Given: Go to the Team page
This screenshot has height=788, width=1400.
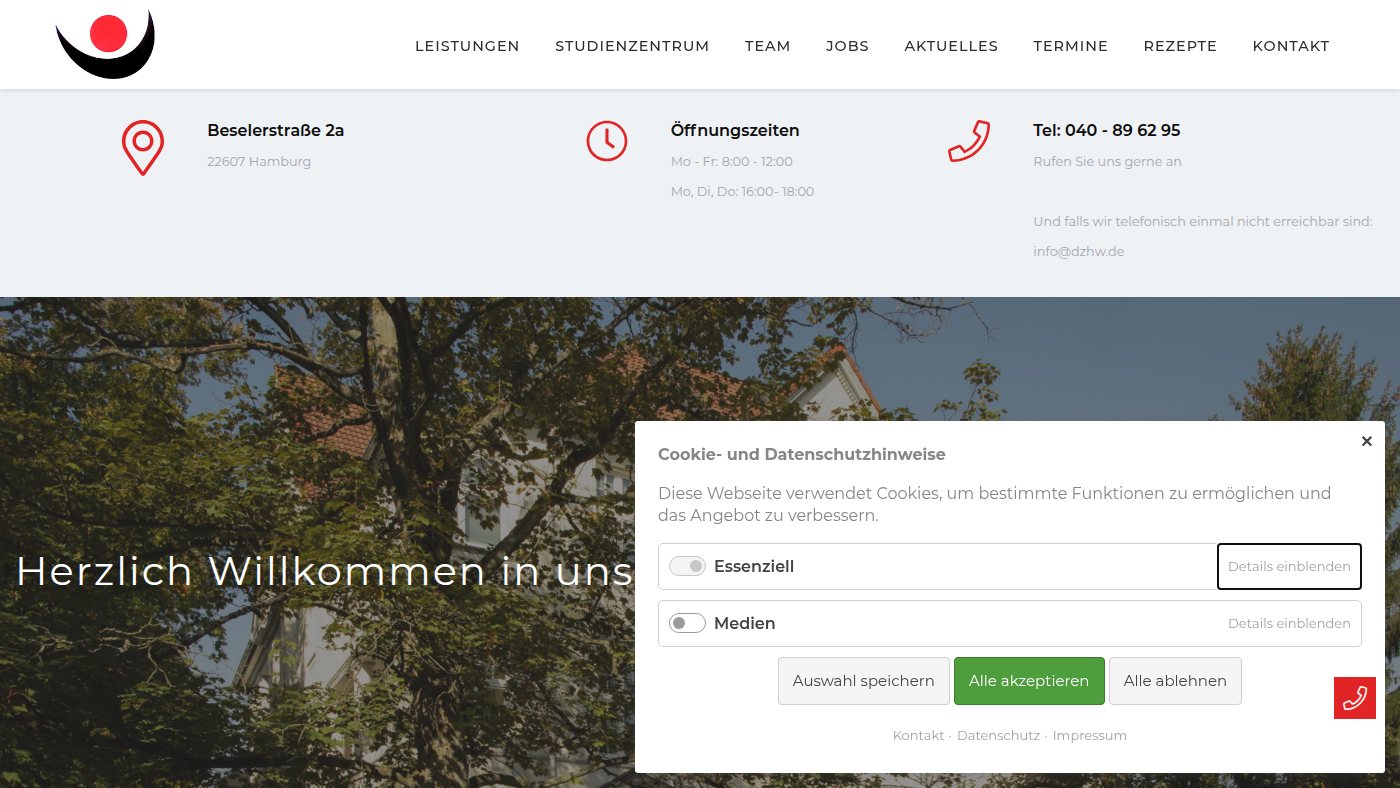Looking at the screenshot, I should click(768, 46).
